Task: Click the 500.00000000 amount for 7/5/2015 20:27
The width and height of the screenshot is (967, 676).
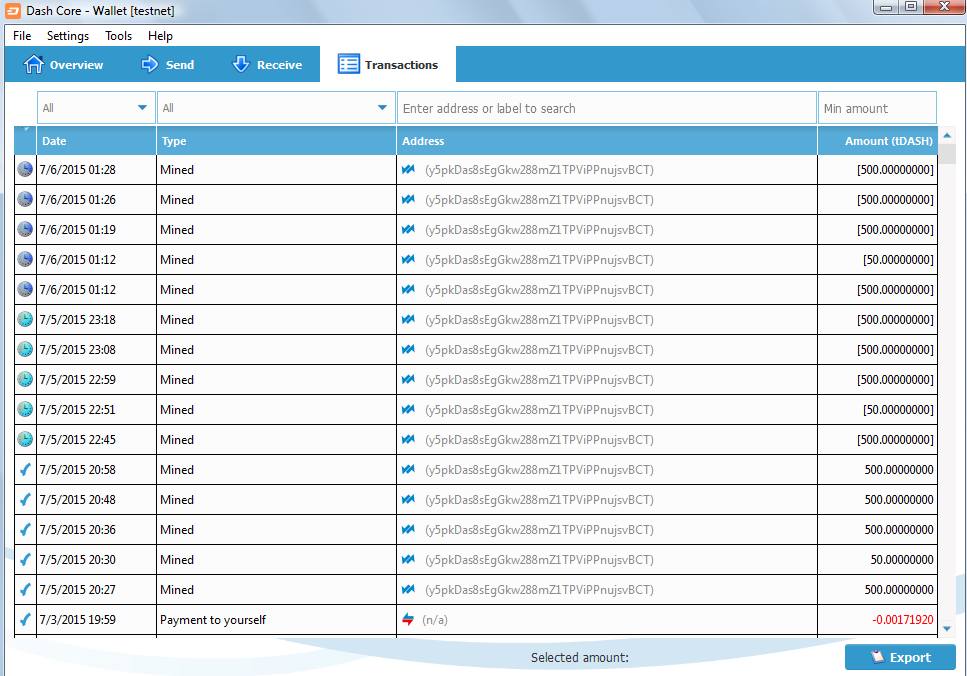Action: coord(899,589)
